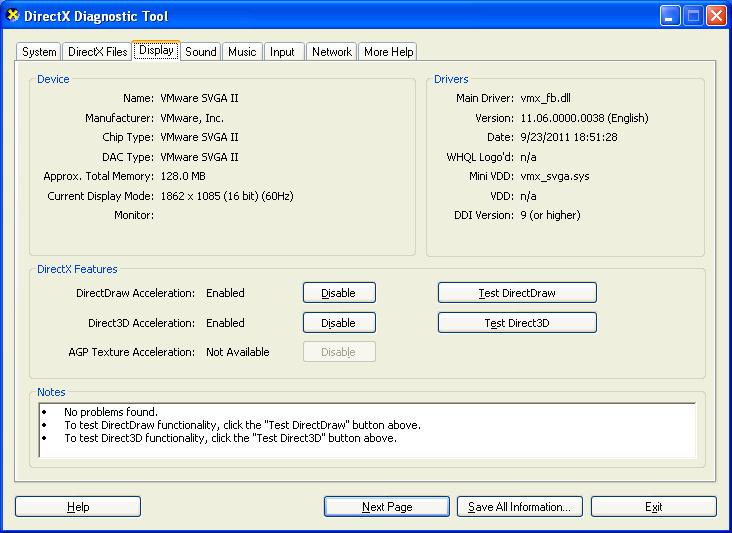Click display mode '1862 x 1085 (16 bit) (60Hz)'

tap(227, 196)
